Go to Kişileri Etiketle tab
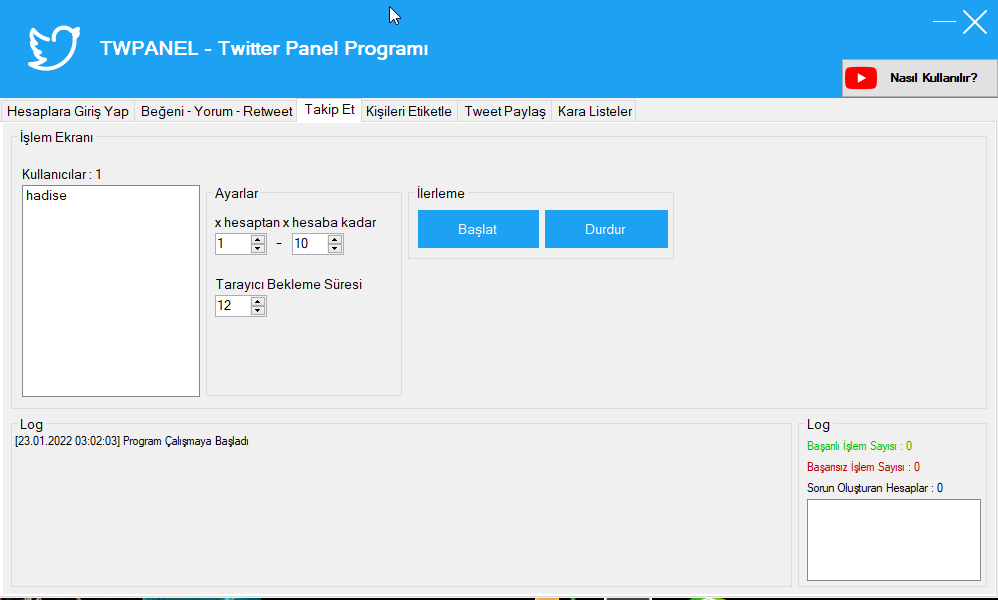The width and height of the screenshot is (998, 600). tap(409, 111)
